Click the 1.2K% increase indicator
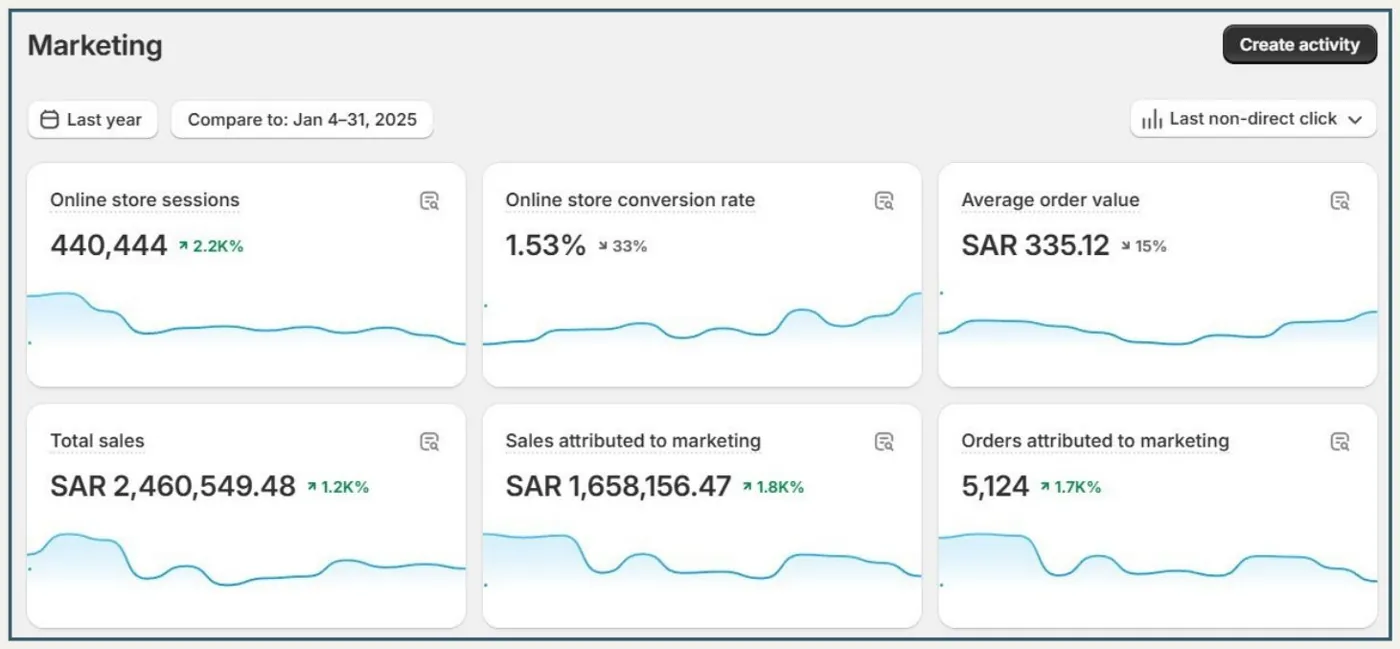The height and width of the screenshot is (649, 1400). tap(338, 487)
